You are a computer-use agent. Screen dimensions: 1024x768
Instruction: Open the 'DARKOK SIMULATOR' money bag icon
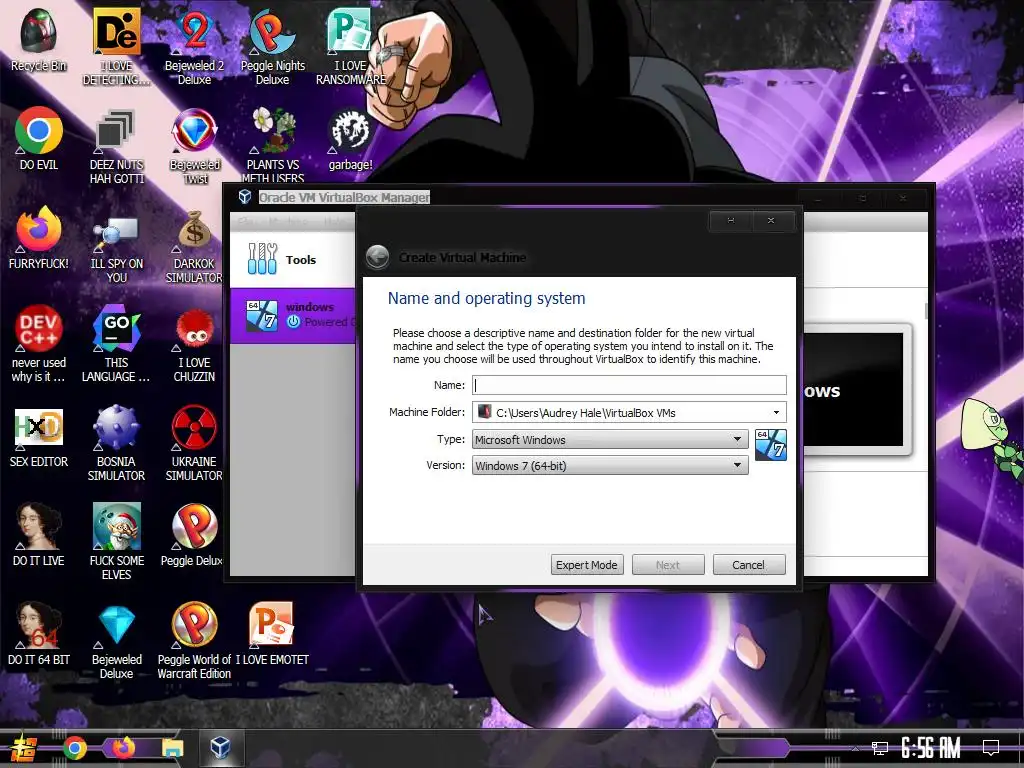click(x=194, y=246)
